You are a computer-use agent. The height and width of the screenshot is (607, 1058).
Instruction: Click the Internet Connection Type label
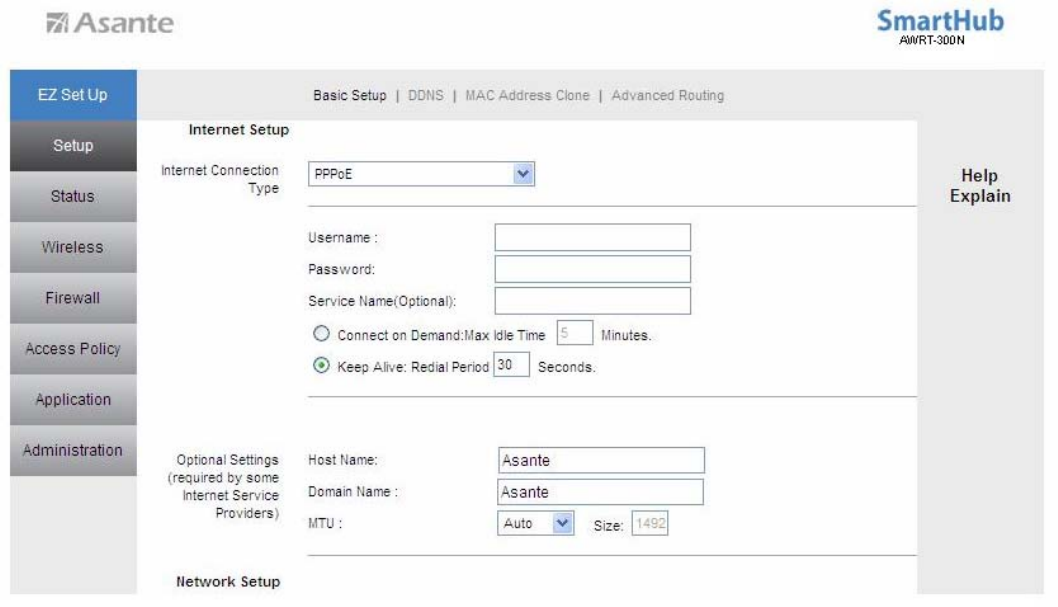pyautogui.click(x=220, y=179)
